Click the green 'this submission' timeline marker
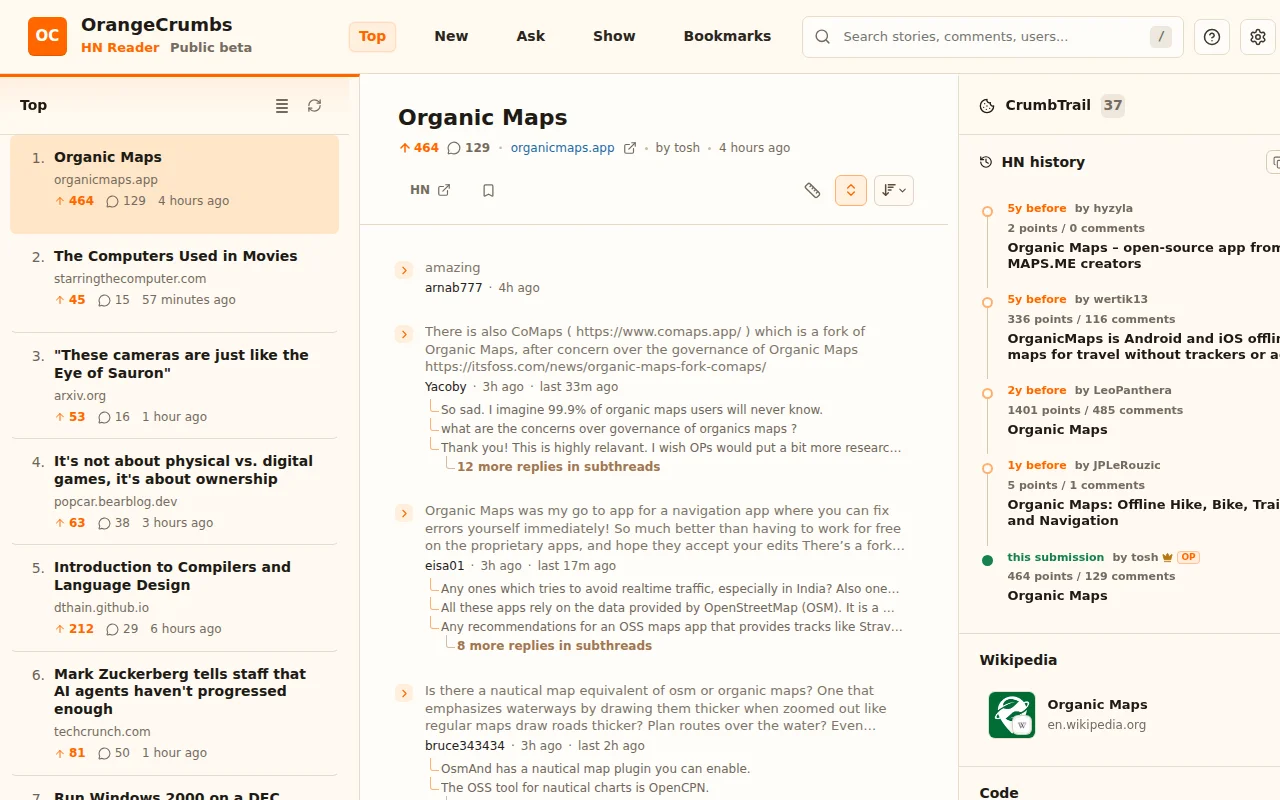The width and height of the screenshot is (1280, 800). tap(988, 560)
